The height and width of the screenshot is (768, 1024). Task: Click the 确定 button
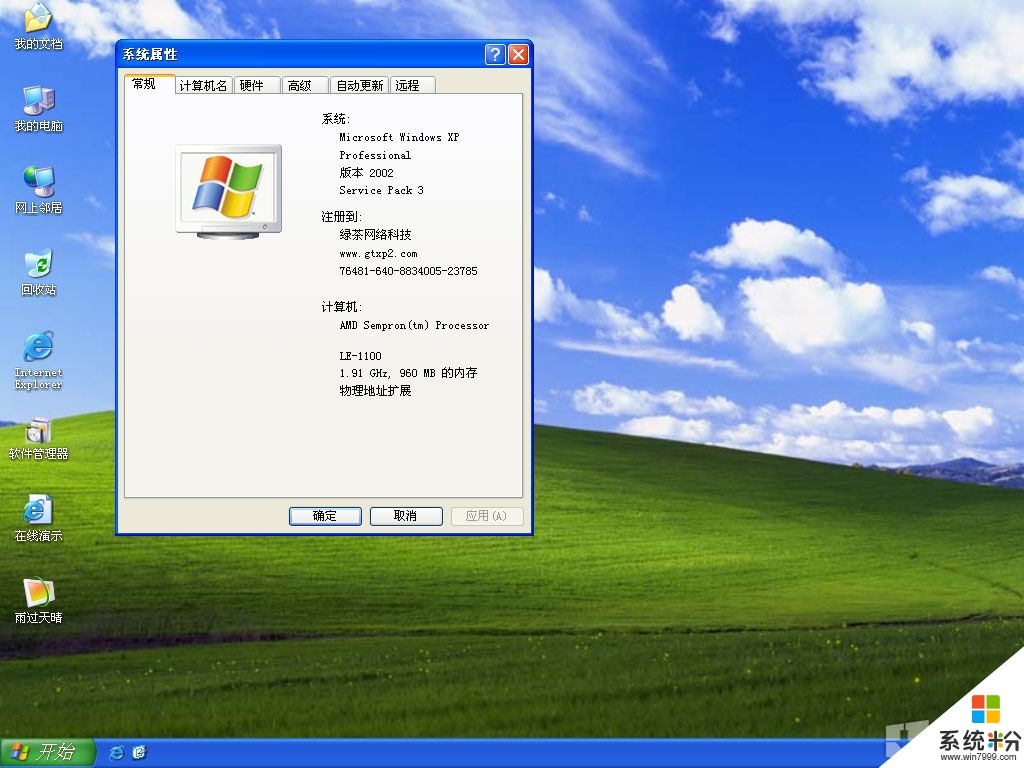point(325,516)
